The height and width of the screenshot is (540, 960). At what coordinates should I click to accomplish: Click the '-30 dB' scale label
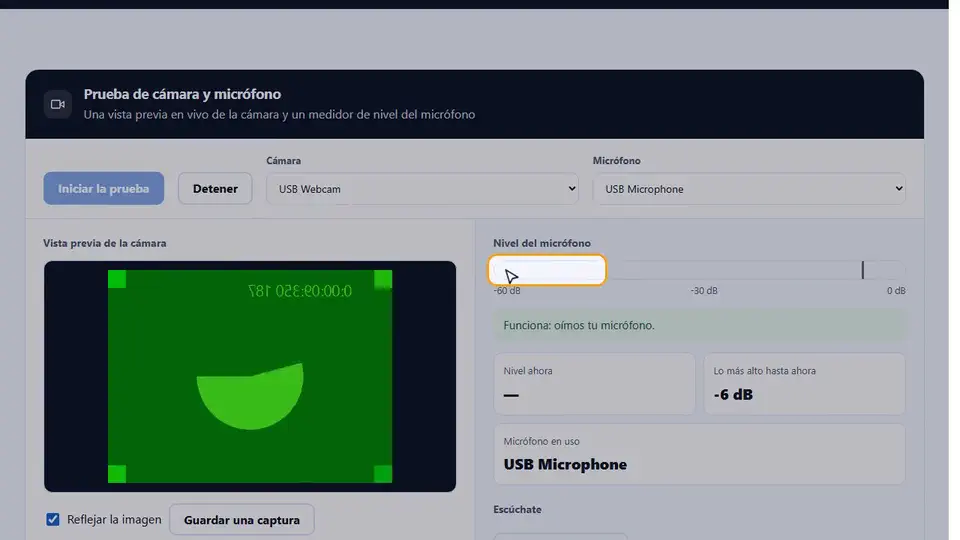coord(704,291)
